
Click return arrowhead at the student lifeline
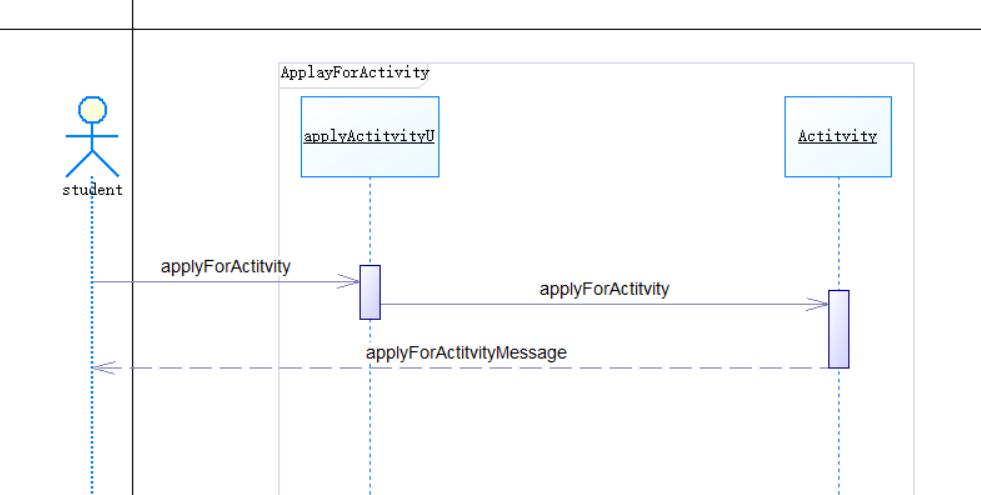pos(102,368)
